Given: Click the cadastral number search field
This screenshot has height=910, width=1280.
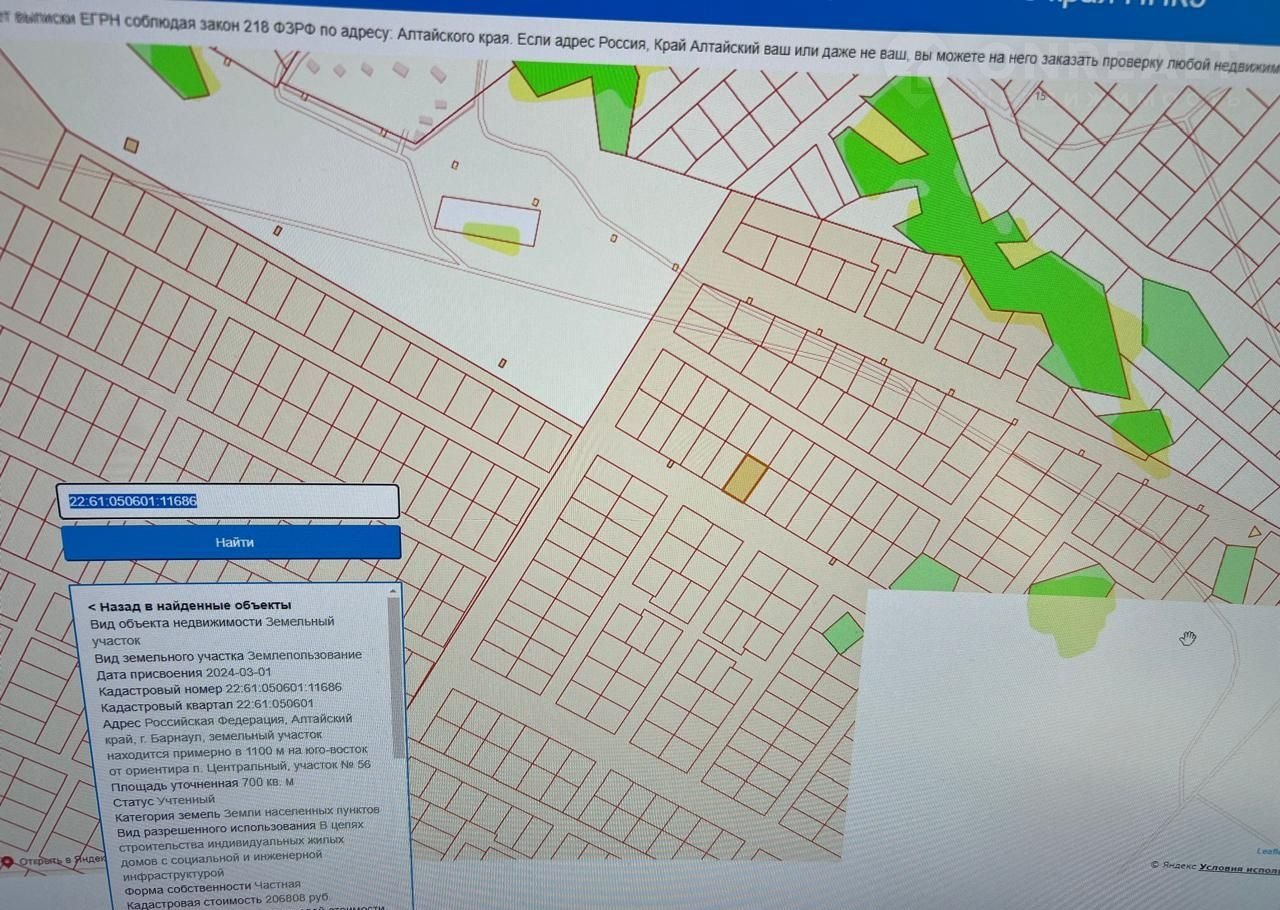Looking at the screenshot, I should tap(228, 501).
